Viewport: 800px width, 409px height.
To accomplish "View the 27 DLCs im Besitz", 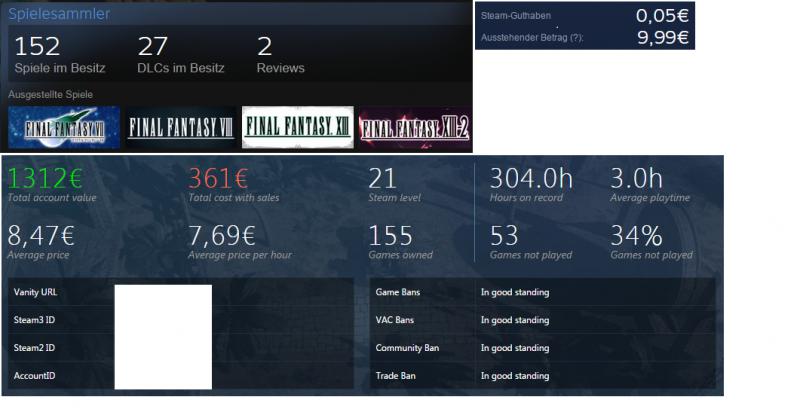I will click(180, 55).
